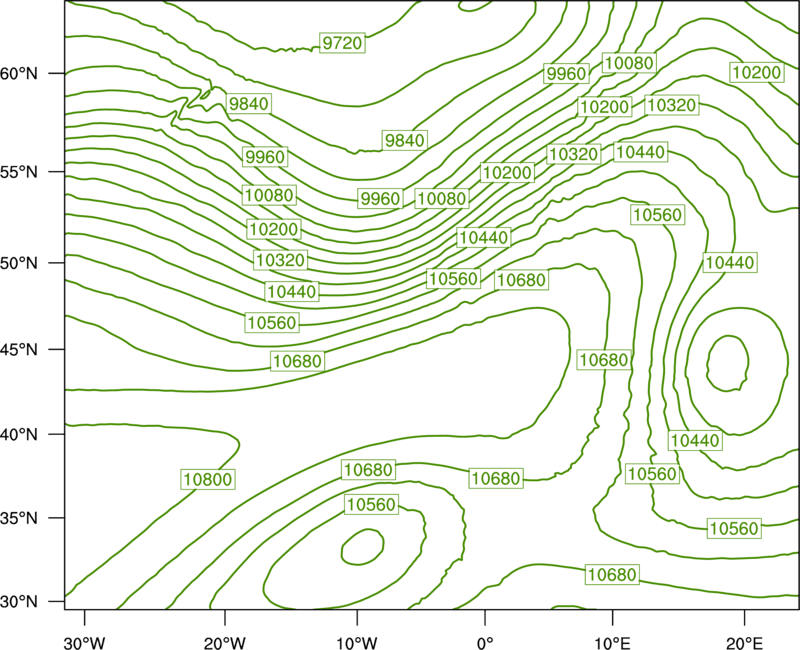800x650 pixels.
Task: Pick the 45°N latitude label
Action: pos(19,349)
